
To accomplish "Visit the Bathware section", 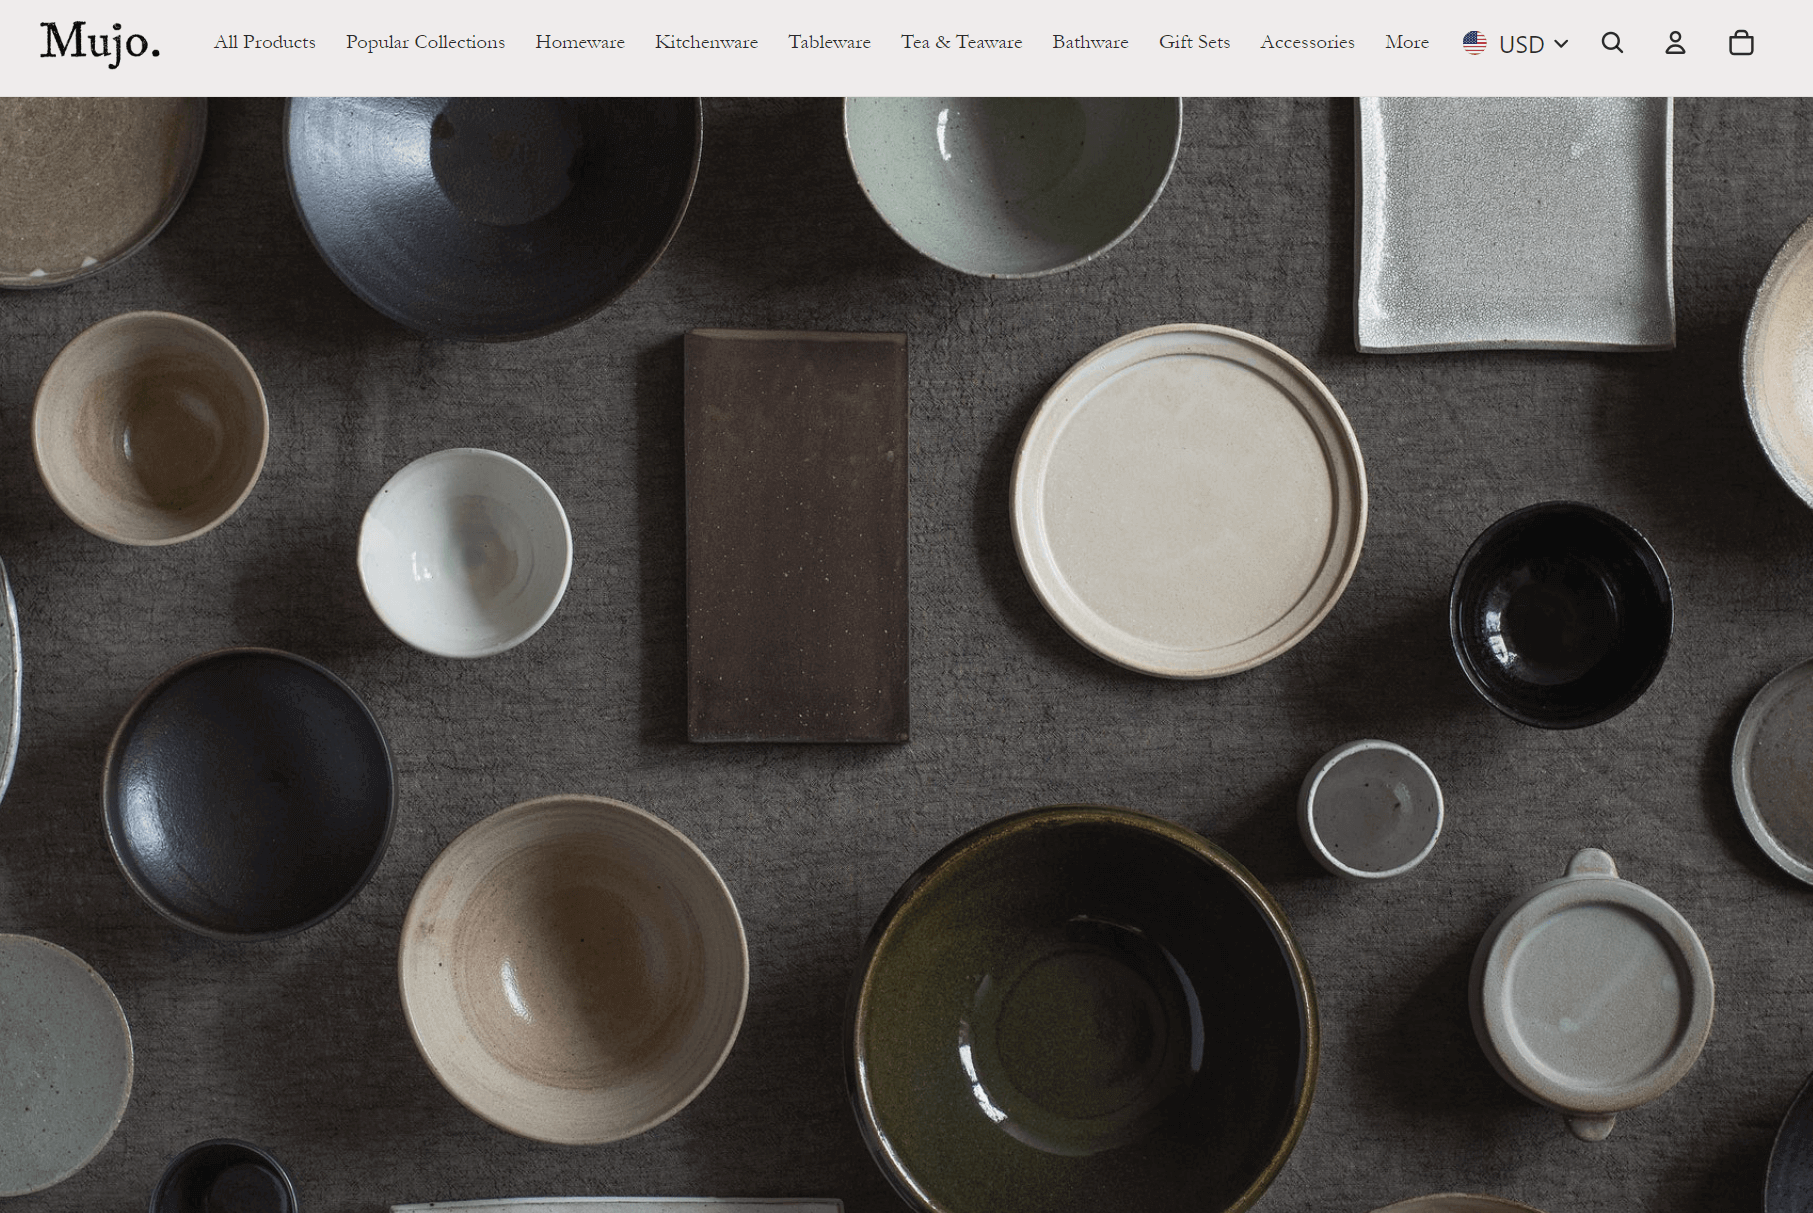I will click(1090, 43).
